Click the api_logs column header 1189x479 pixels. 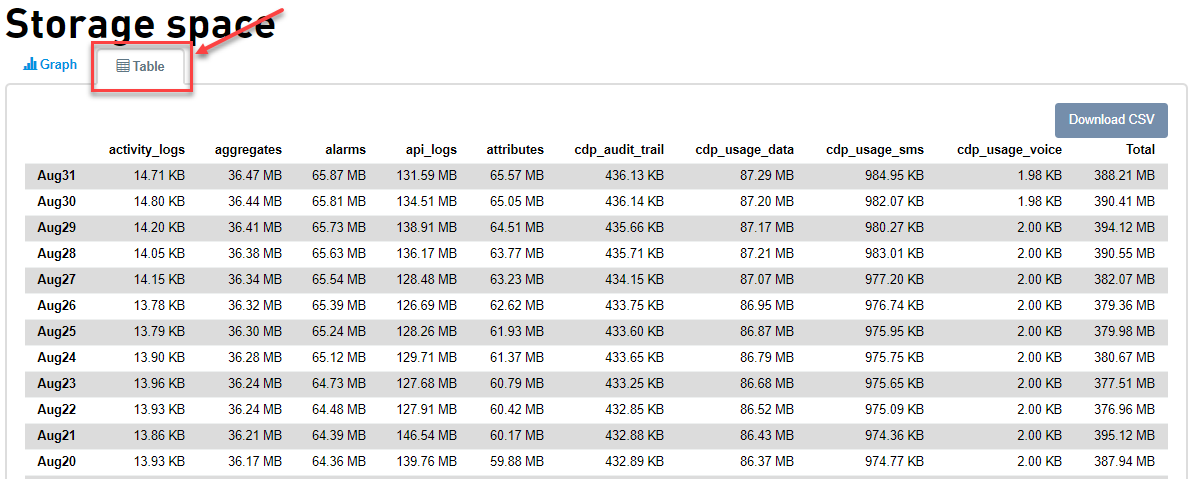[x=431, y=150]
